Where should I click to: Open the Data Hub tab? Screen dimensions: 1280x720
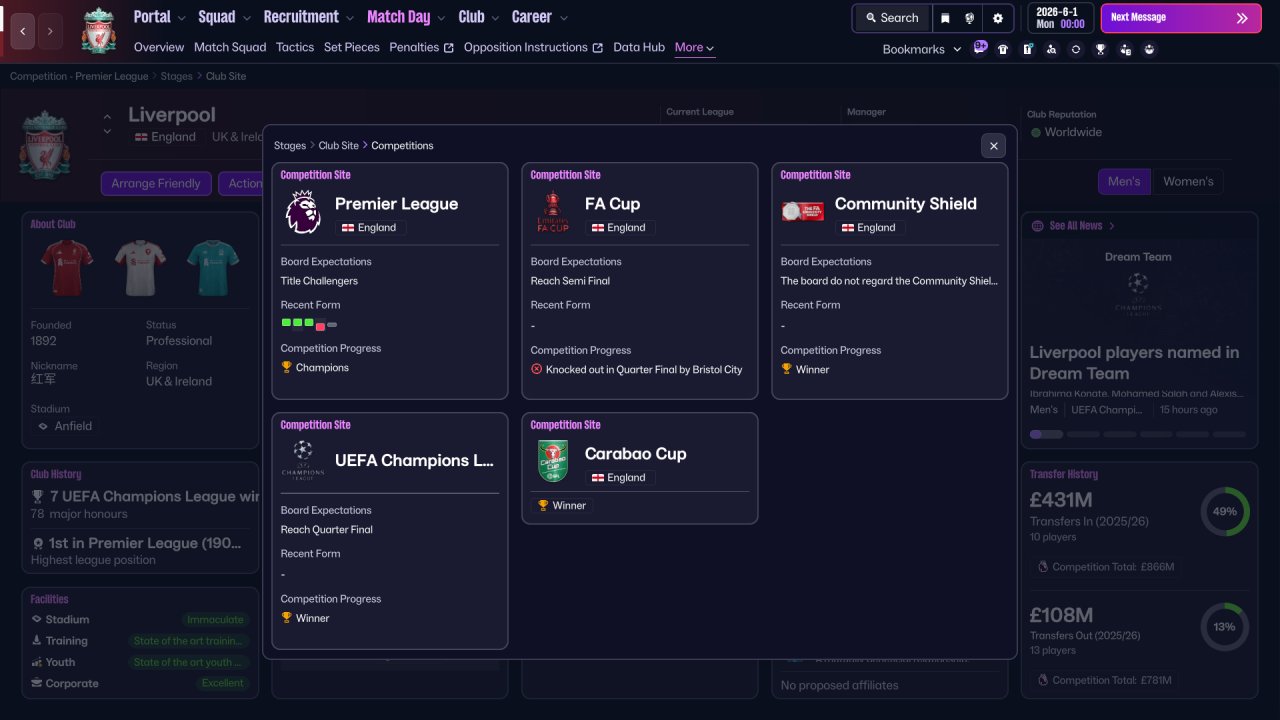[x=639, y=47]
